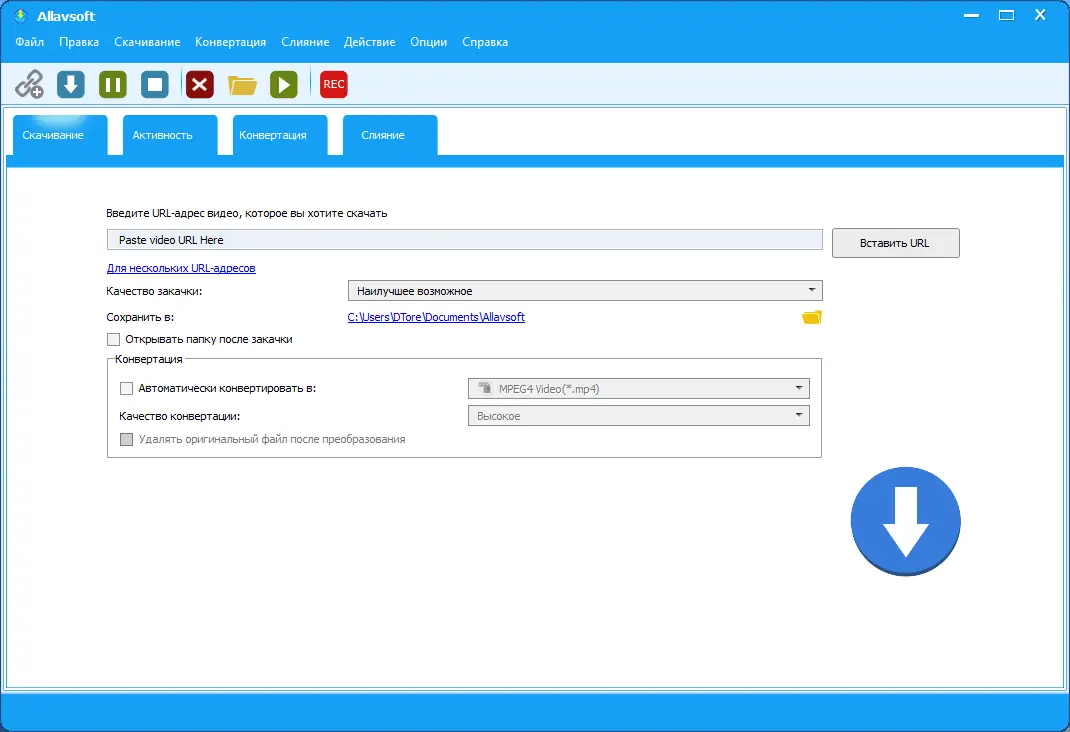Open downloads folder from the toolbar folder icon
The height and width of the screenshot is (732, 1070).
click(242, 84)
